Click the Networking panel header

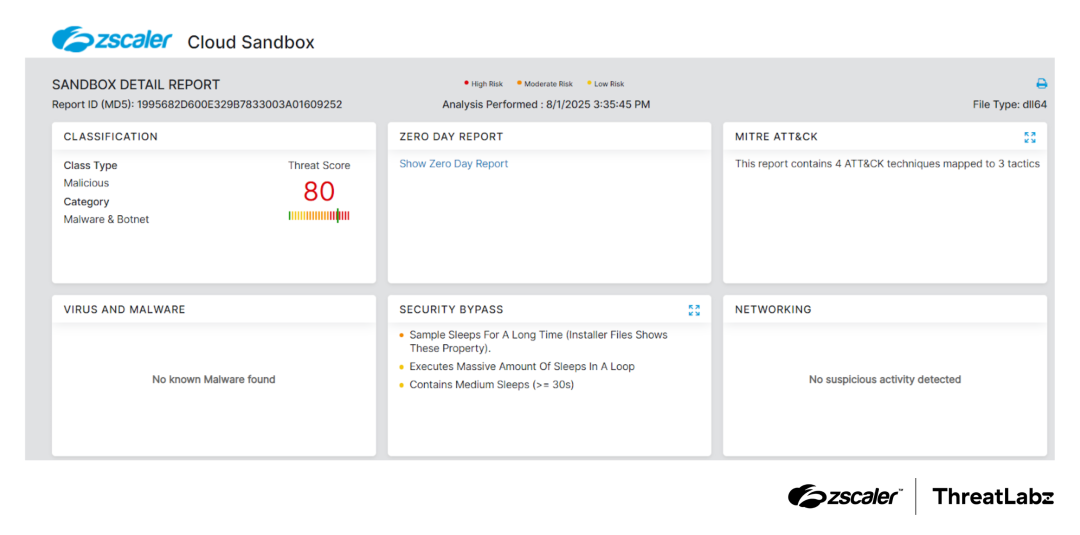(773, 310)
